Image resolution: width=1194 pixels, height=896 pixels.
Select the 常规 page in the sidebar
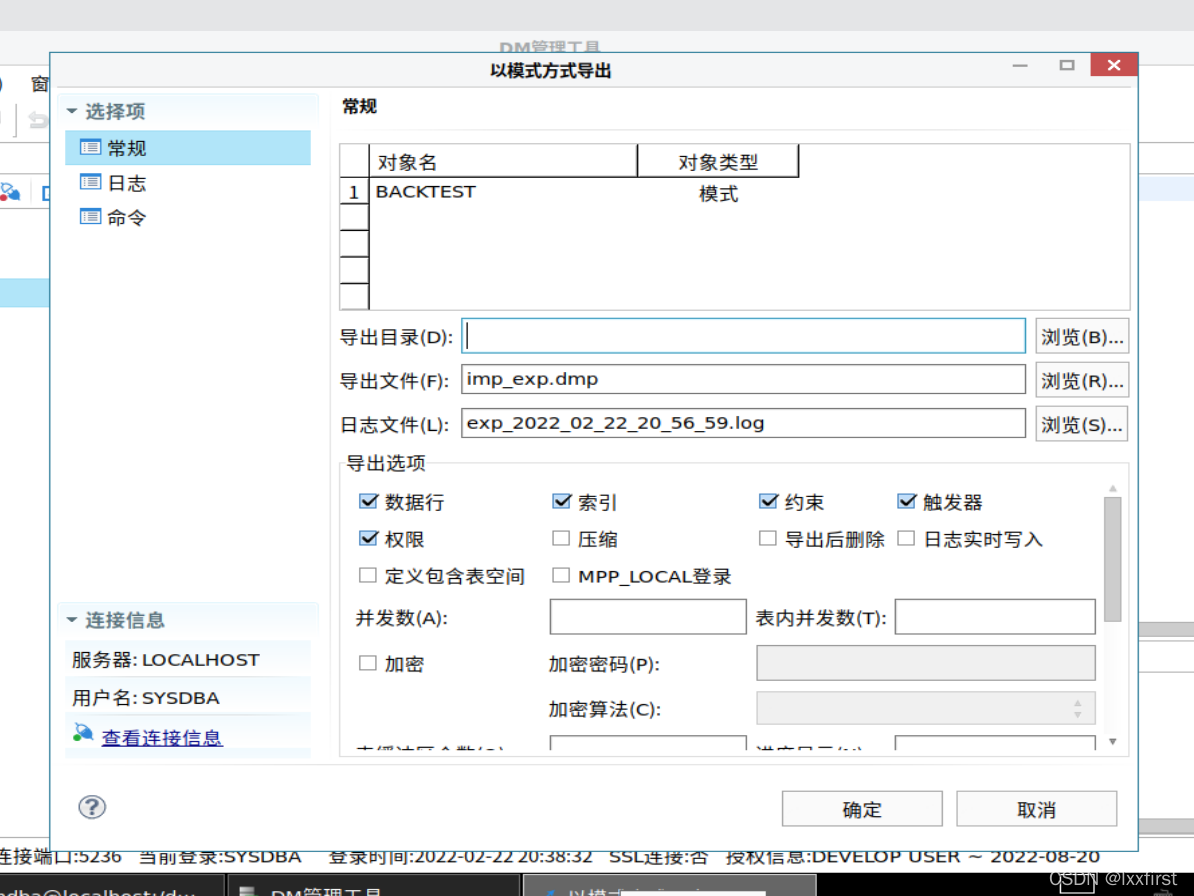pyautogui.click(x=188, y=148)
